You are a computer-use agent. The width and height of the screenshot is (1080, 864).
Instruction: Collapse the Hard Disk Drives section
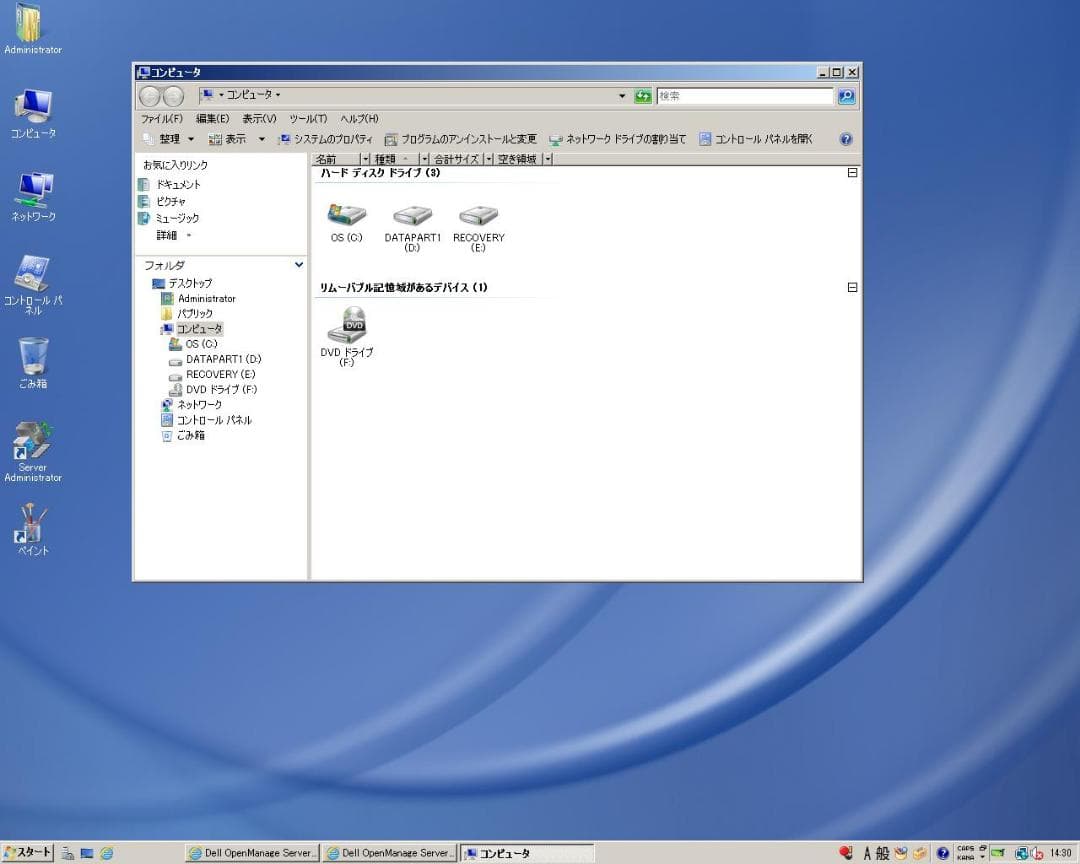852,171
